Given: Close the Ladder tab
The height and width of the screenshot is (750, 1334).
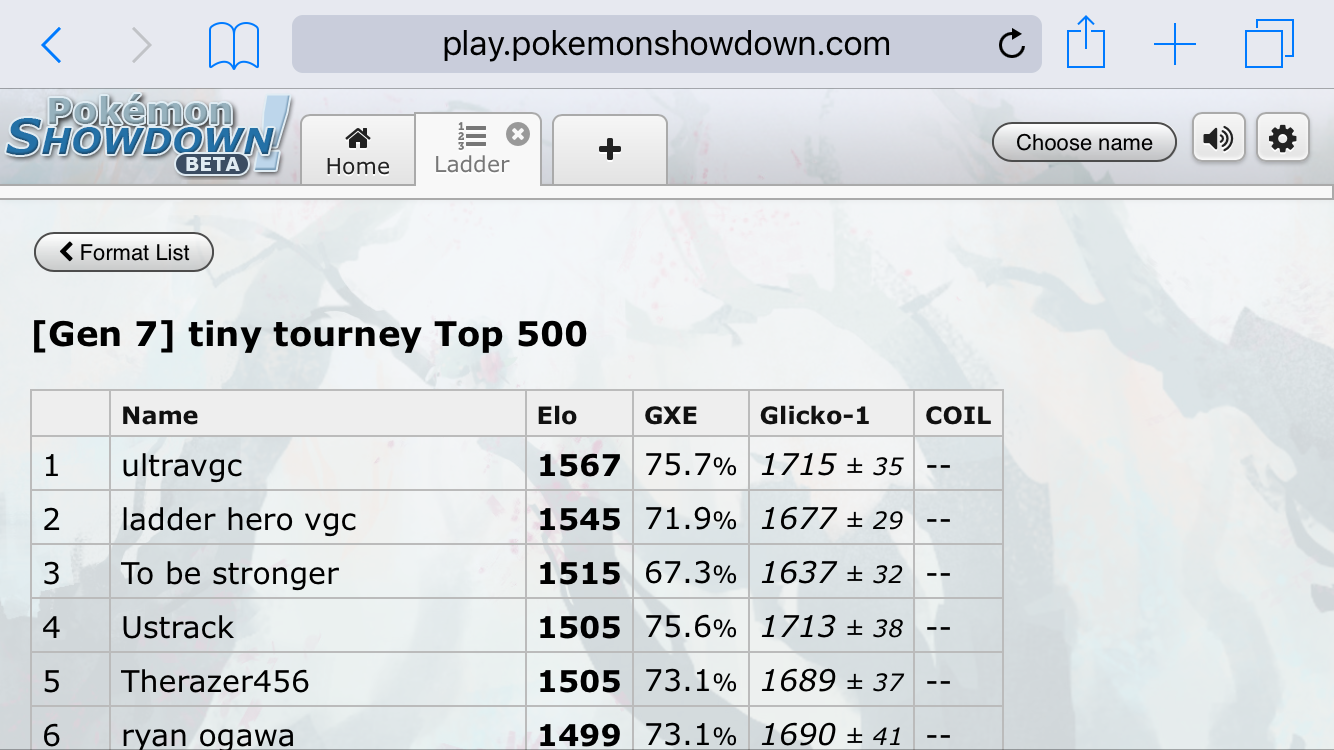Looking at the screenshot, I should coord(517,134).
